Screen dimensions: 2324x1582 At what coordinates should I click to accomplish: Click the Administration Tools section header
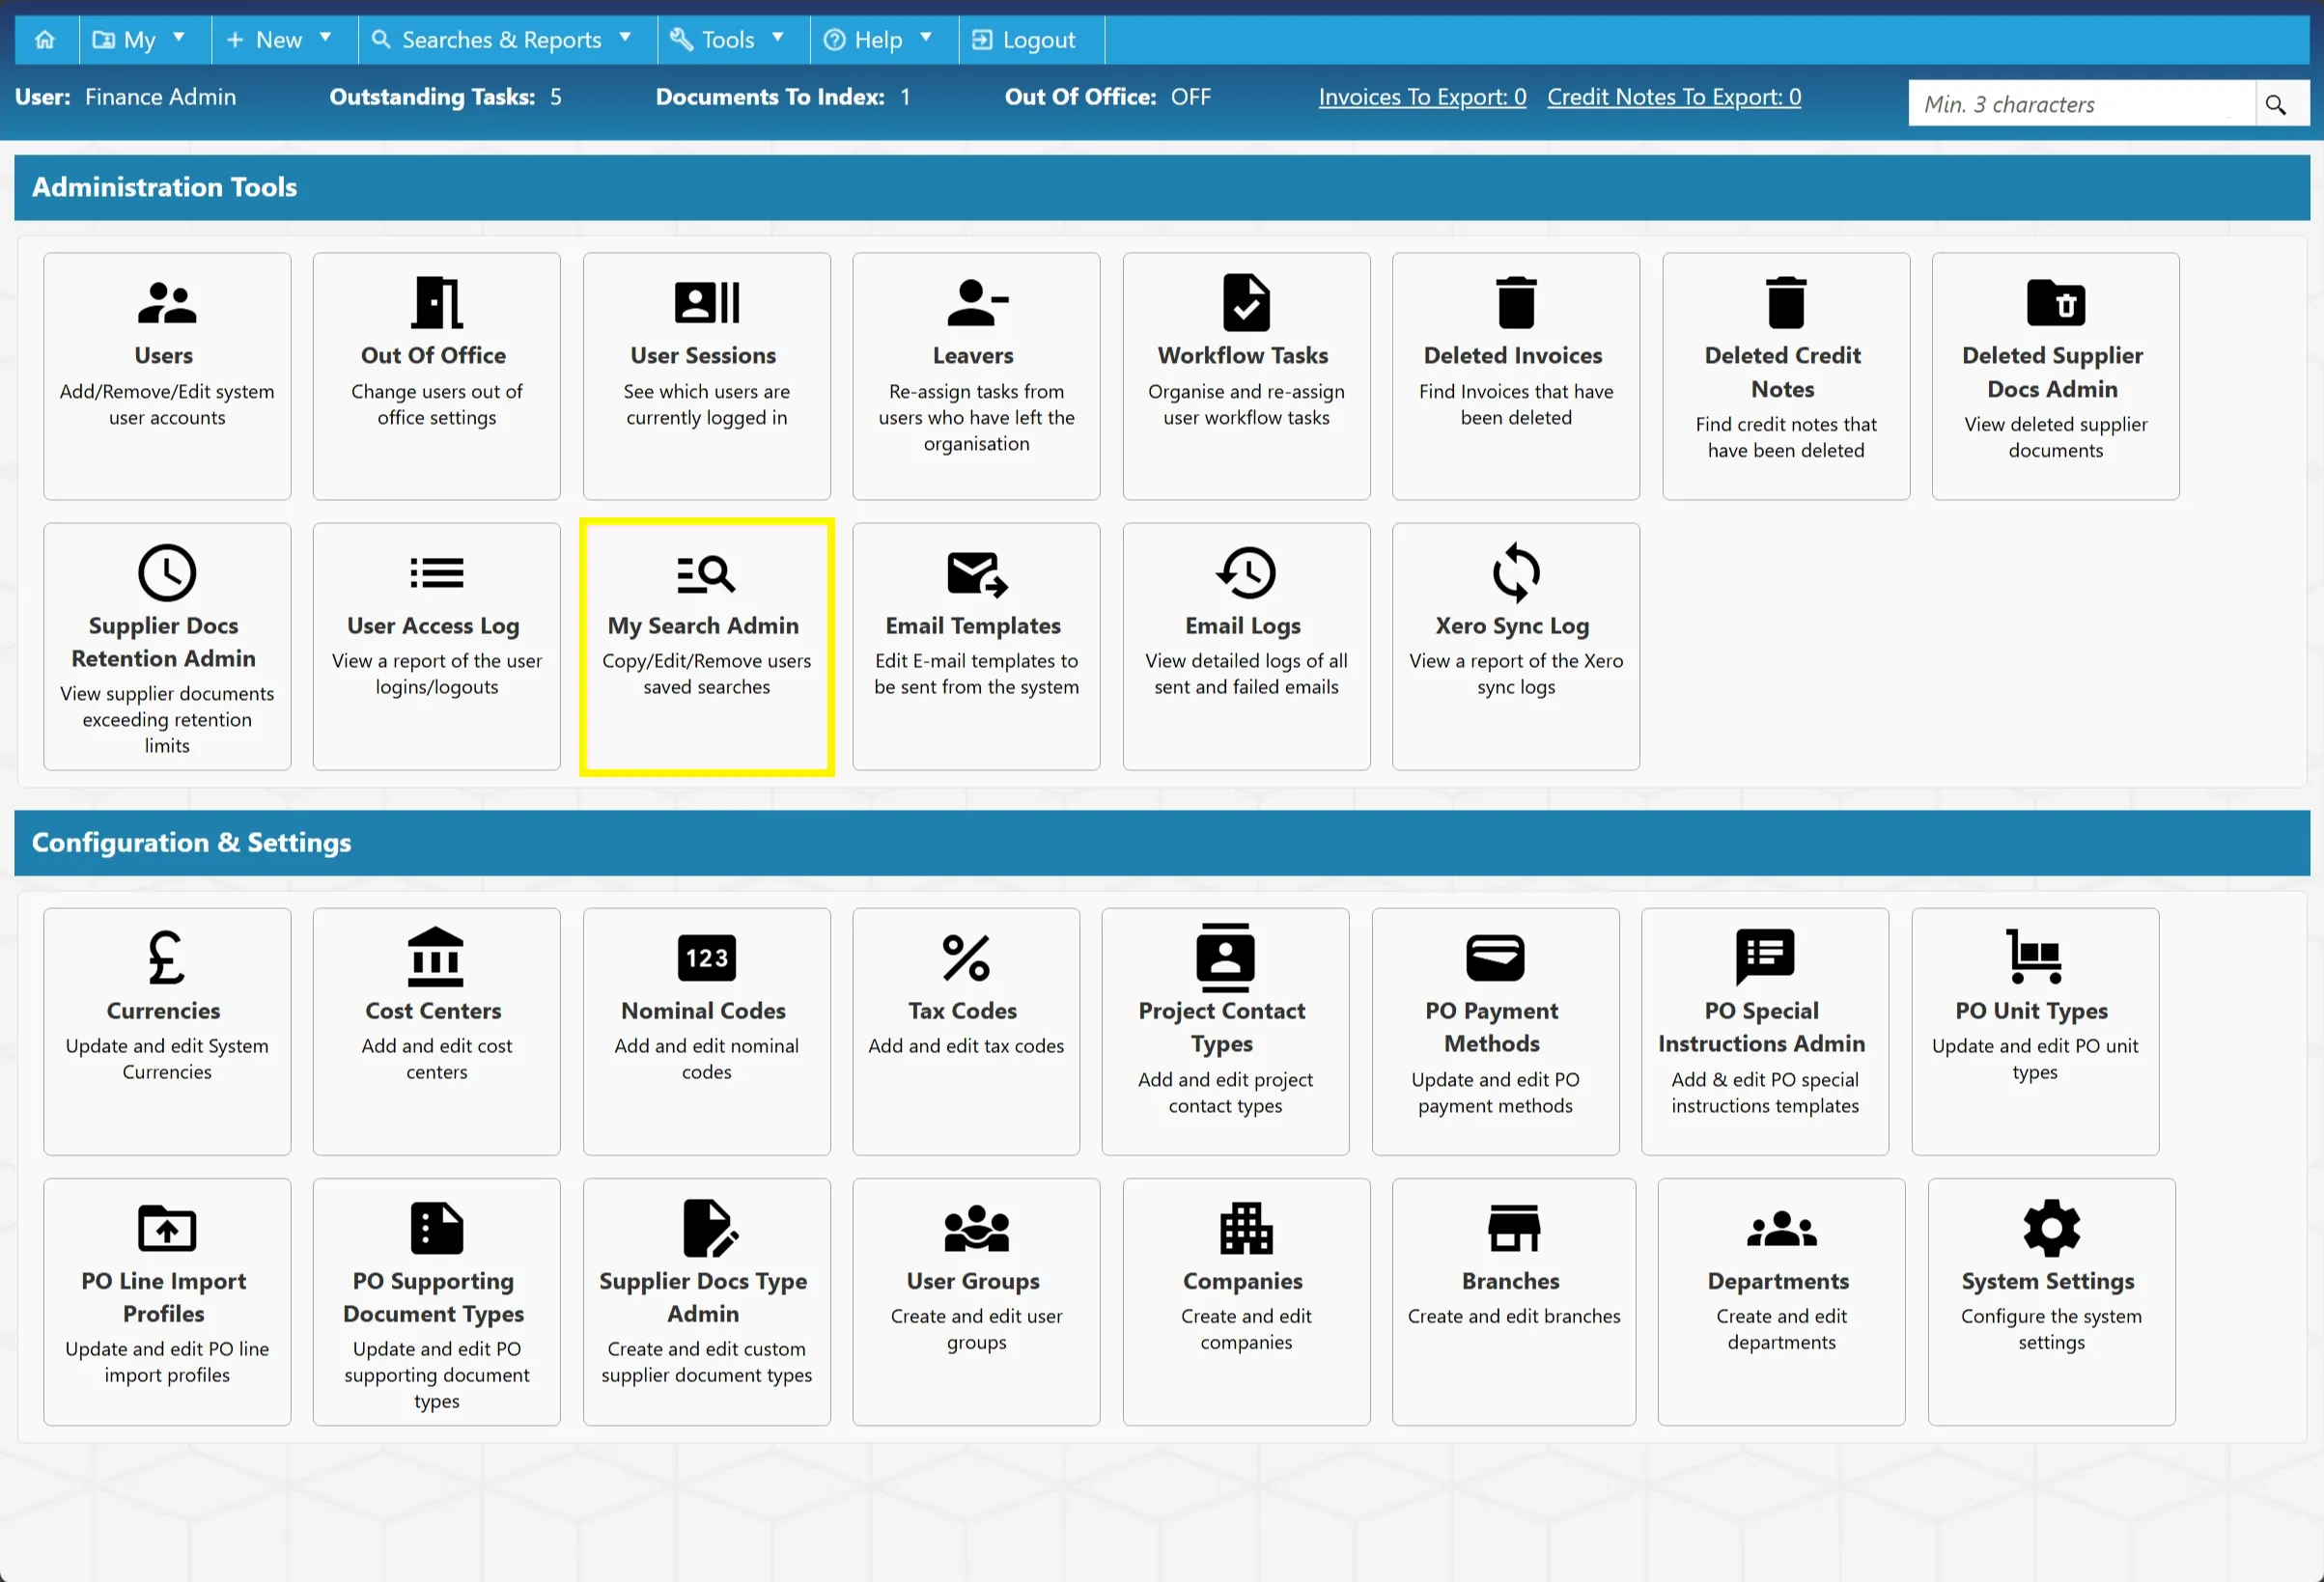point(1162,187)
